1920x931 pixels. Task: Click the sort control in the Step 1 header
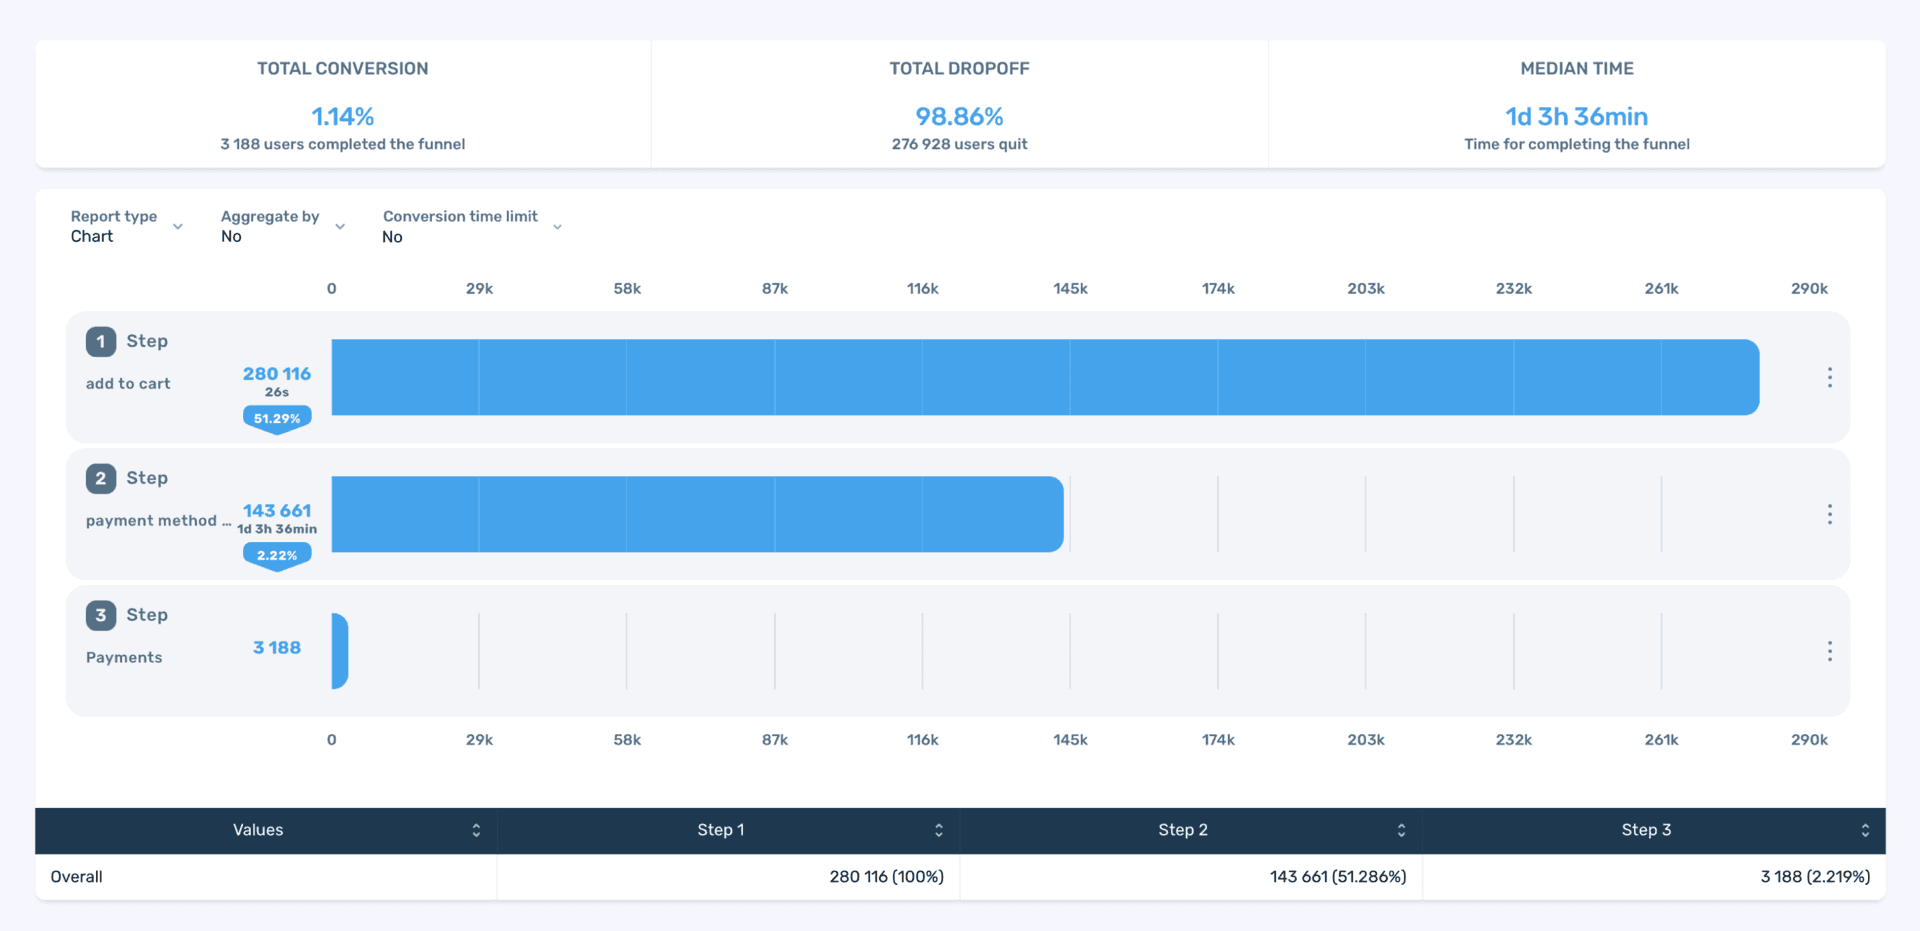pos(939,830)
